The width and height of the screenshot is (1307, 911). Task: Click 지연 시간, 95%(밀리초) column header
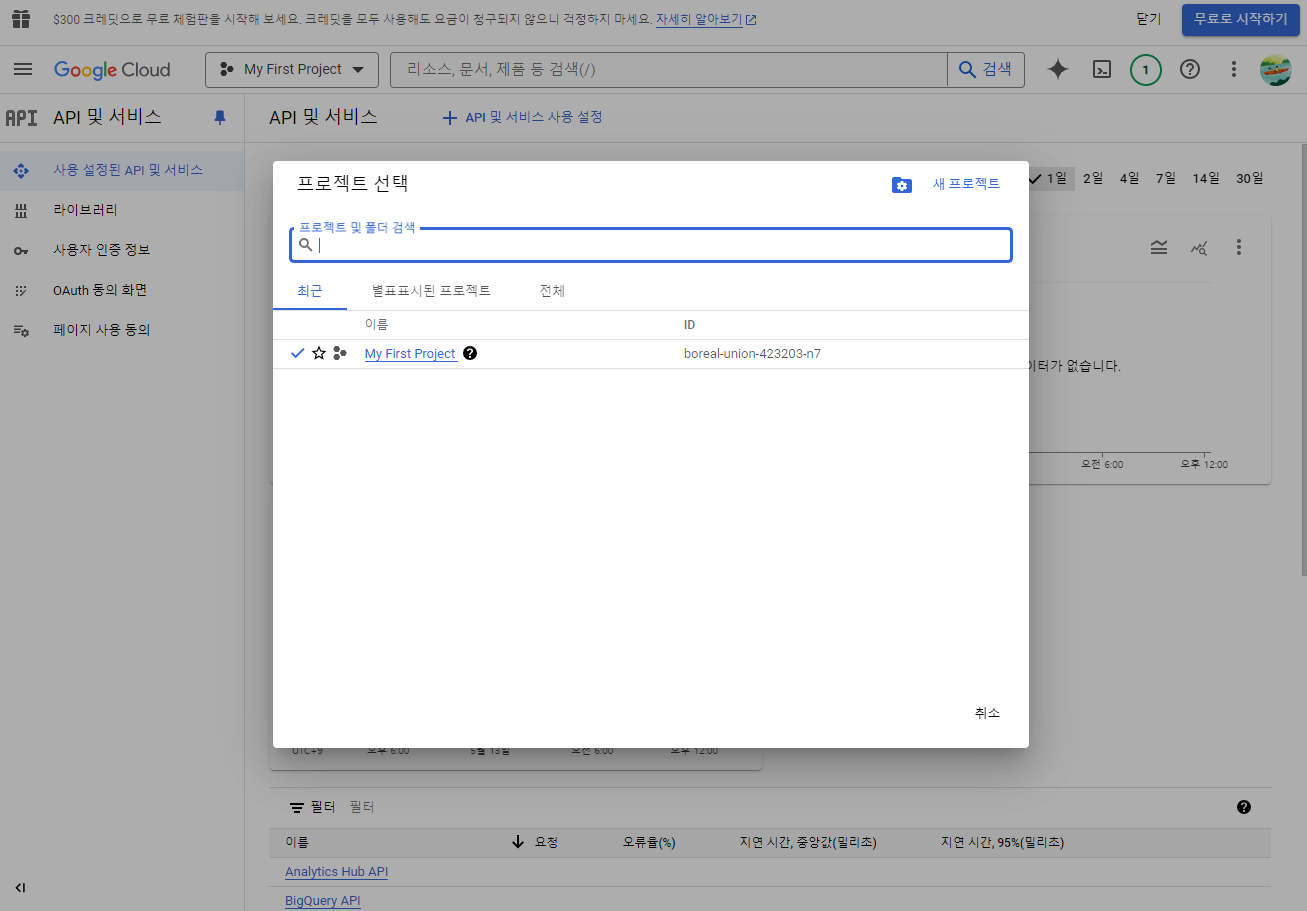click(1002, 843)
